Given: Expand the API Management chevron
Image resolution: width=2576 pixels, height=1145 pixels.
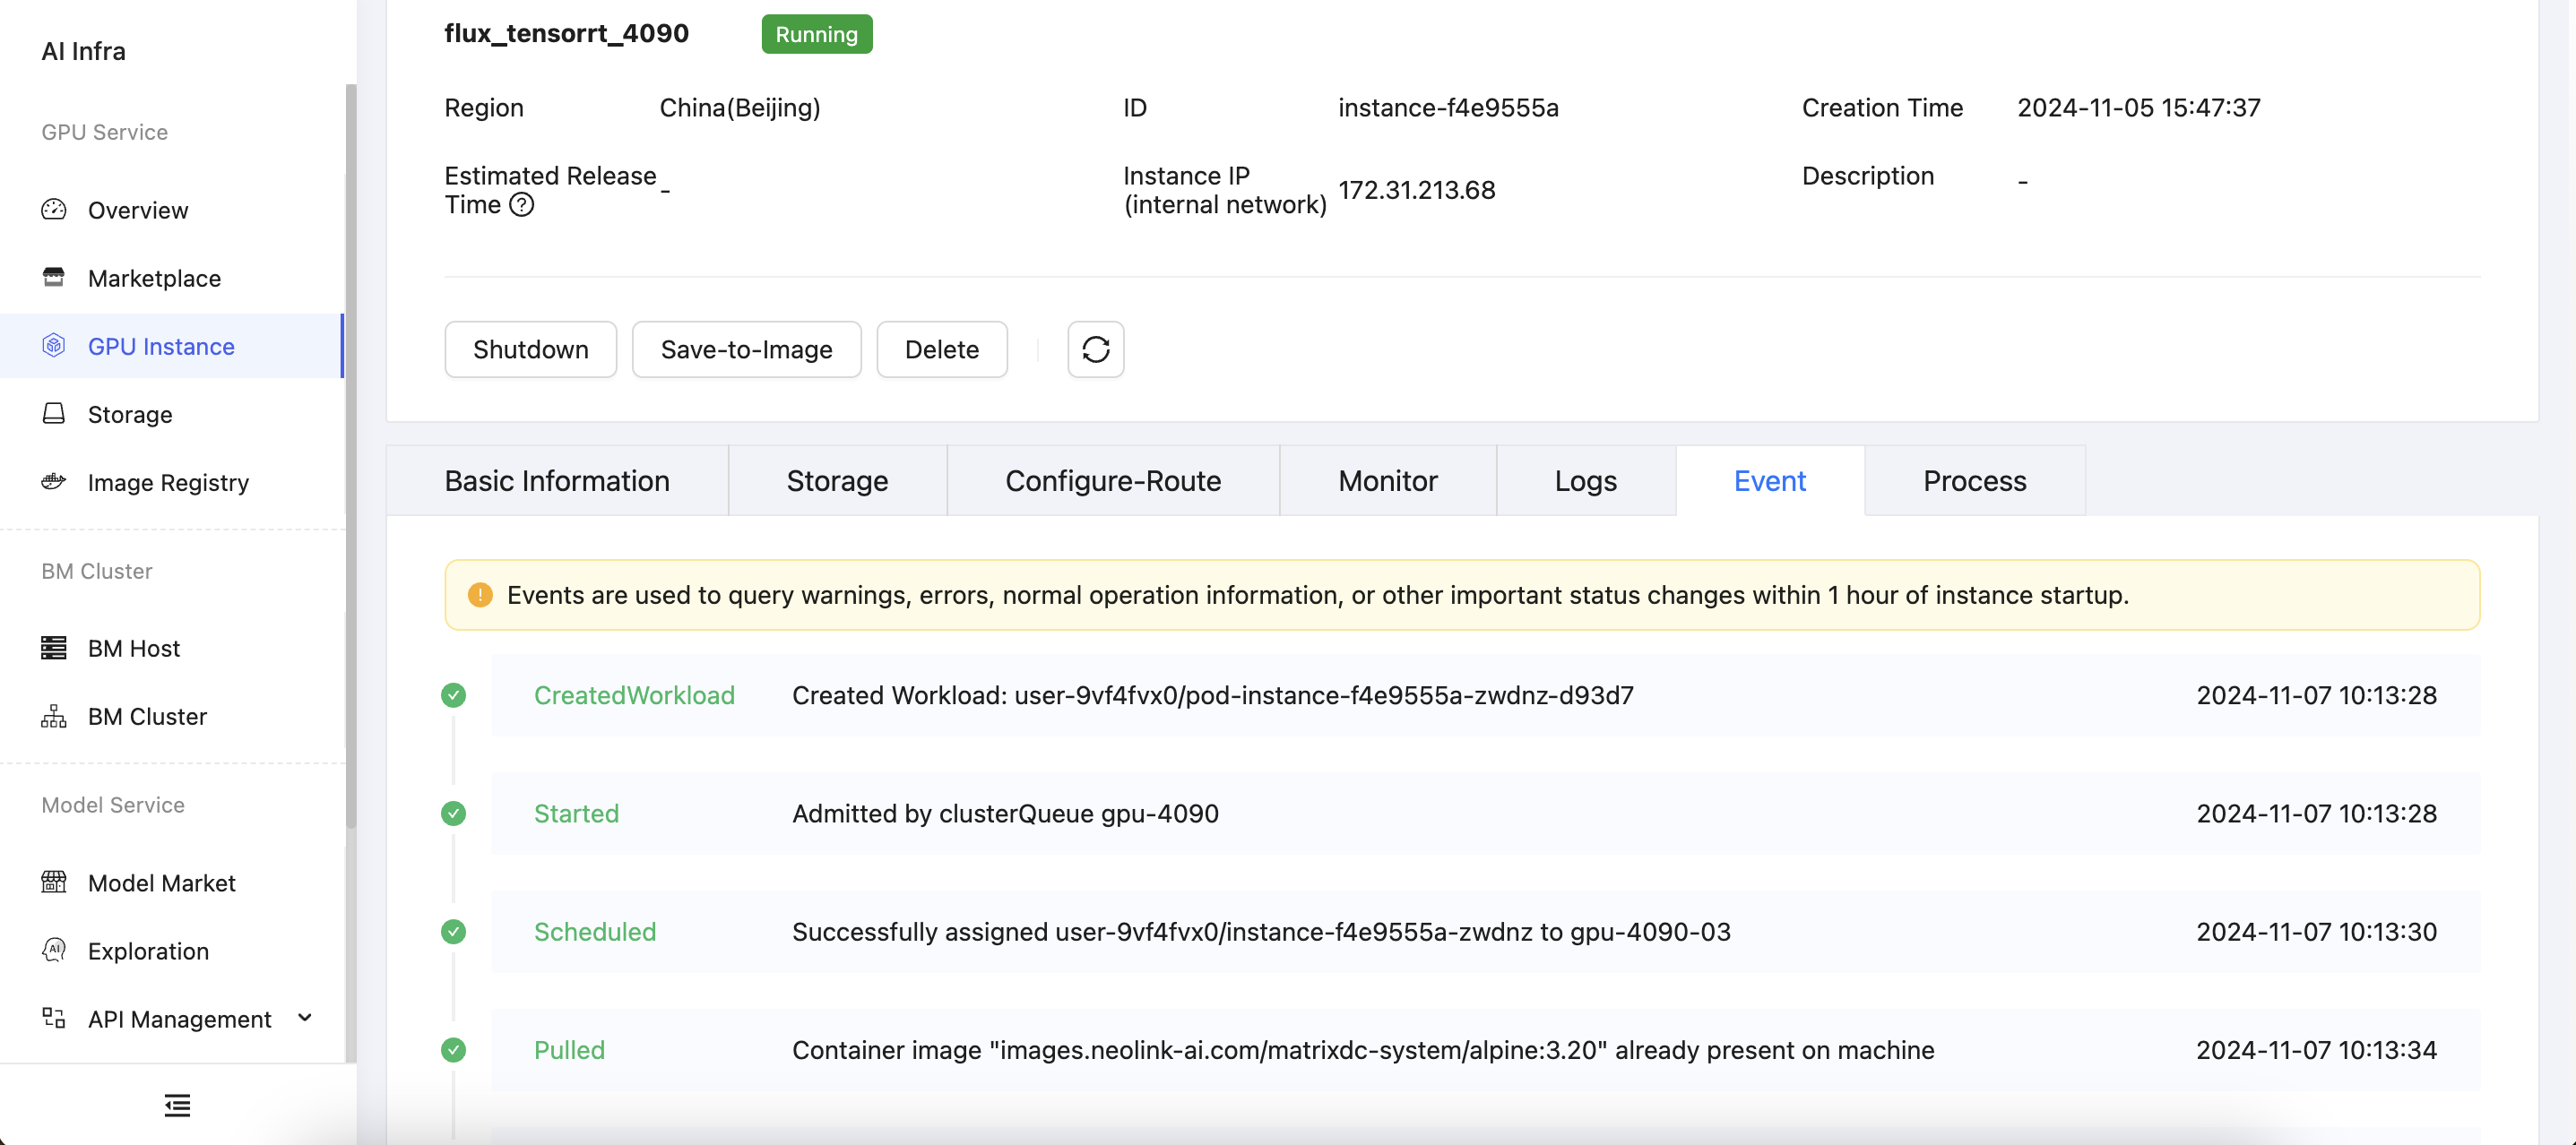Looking at the screenshot, I should click(305, 1018).
